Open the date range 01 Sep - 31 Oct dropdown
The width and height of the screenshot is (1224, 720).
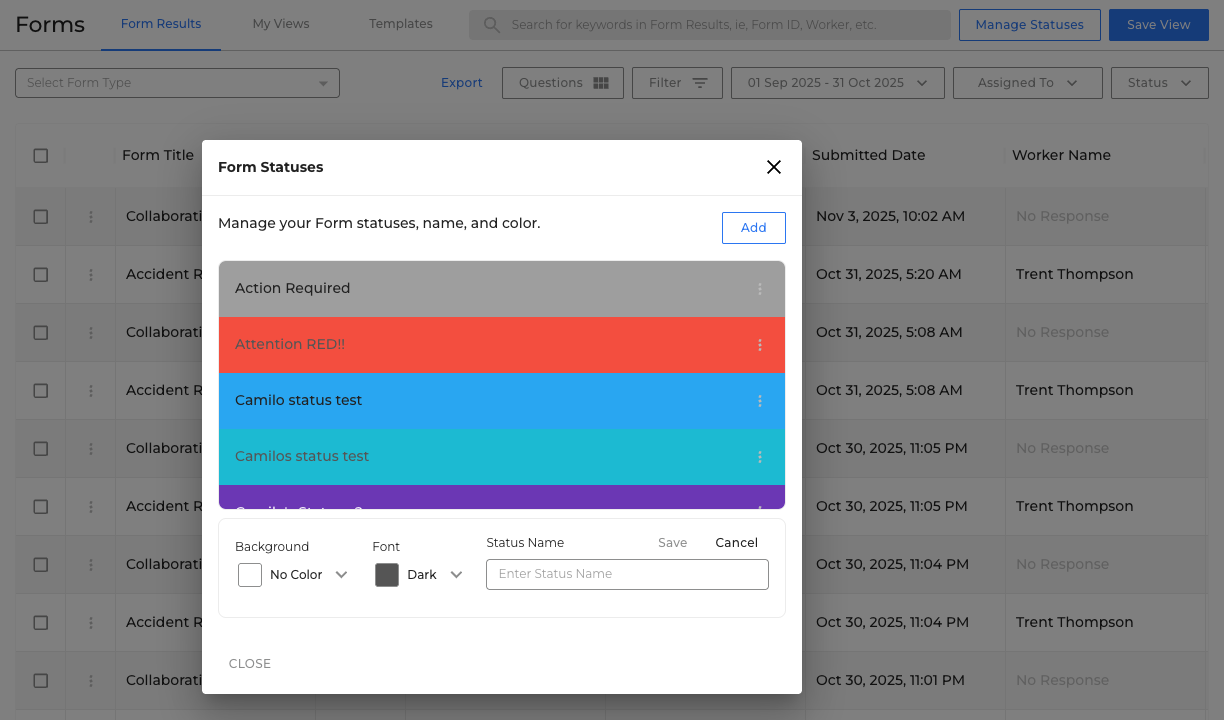click(838, 83)
